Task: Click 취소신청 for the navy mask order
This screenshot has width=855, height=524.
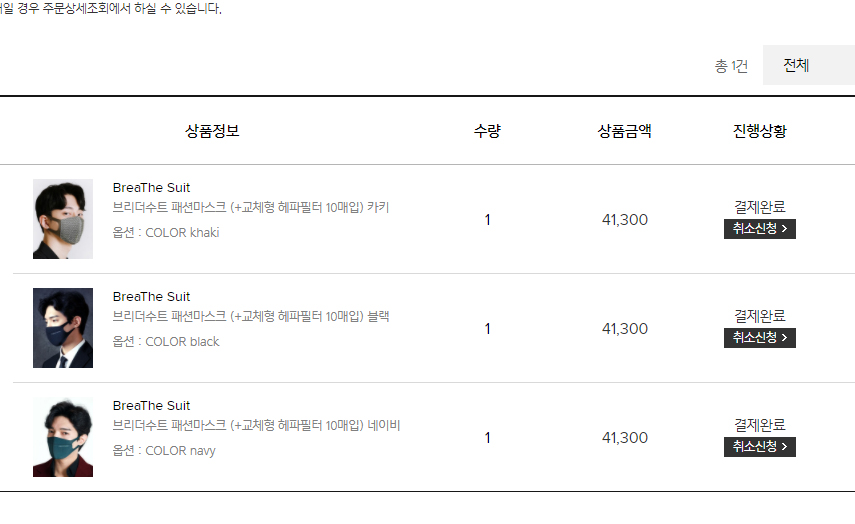Action: (x=759, y=447)
